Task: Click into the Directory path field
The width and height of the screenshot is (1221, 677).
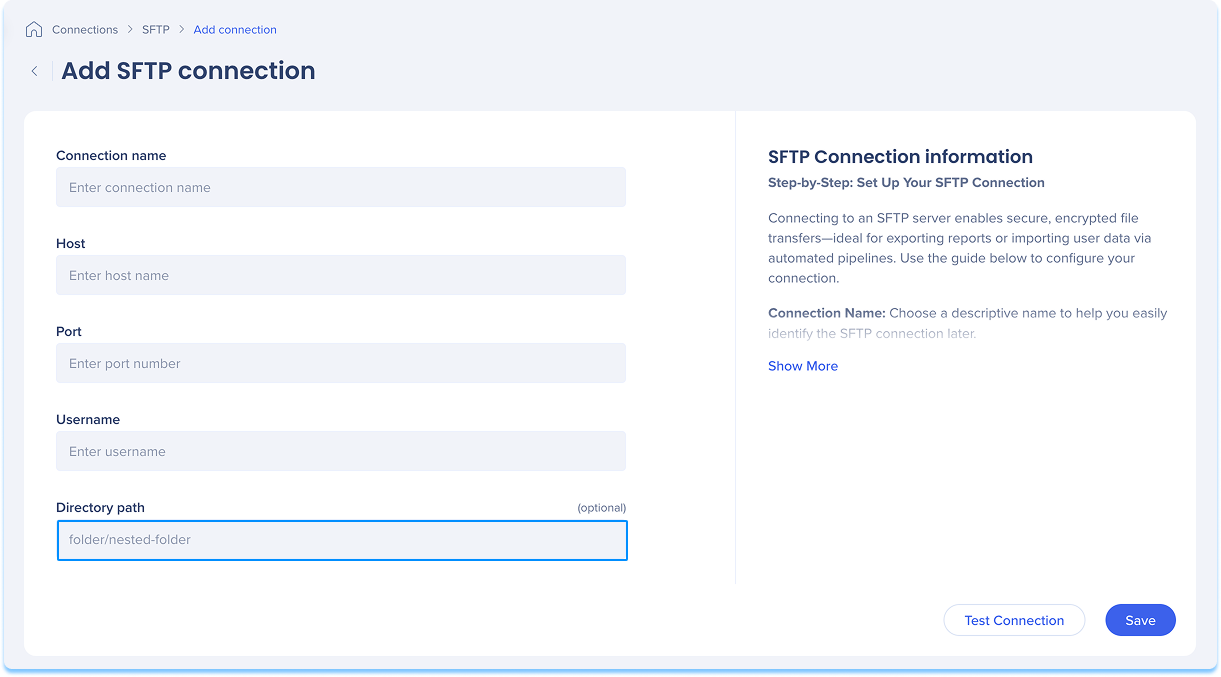Action: point(342,540)
